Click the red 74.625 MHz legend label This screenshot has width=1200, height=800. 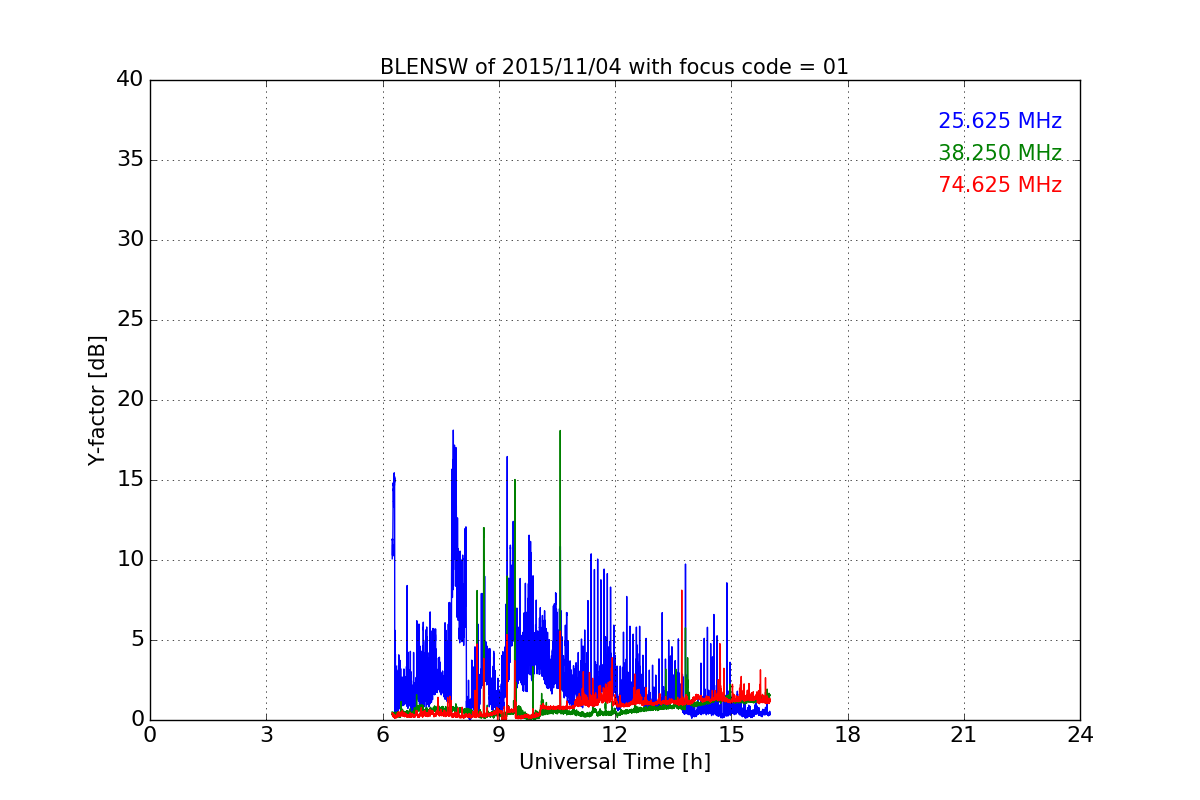pyautogui.click(x=999, y=185)
